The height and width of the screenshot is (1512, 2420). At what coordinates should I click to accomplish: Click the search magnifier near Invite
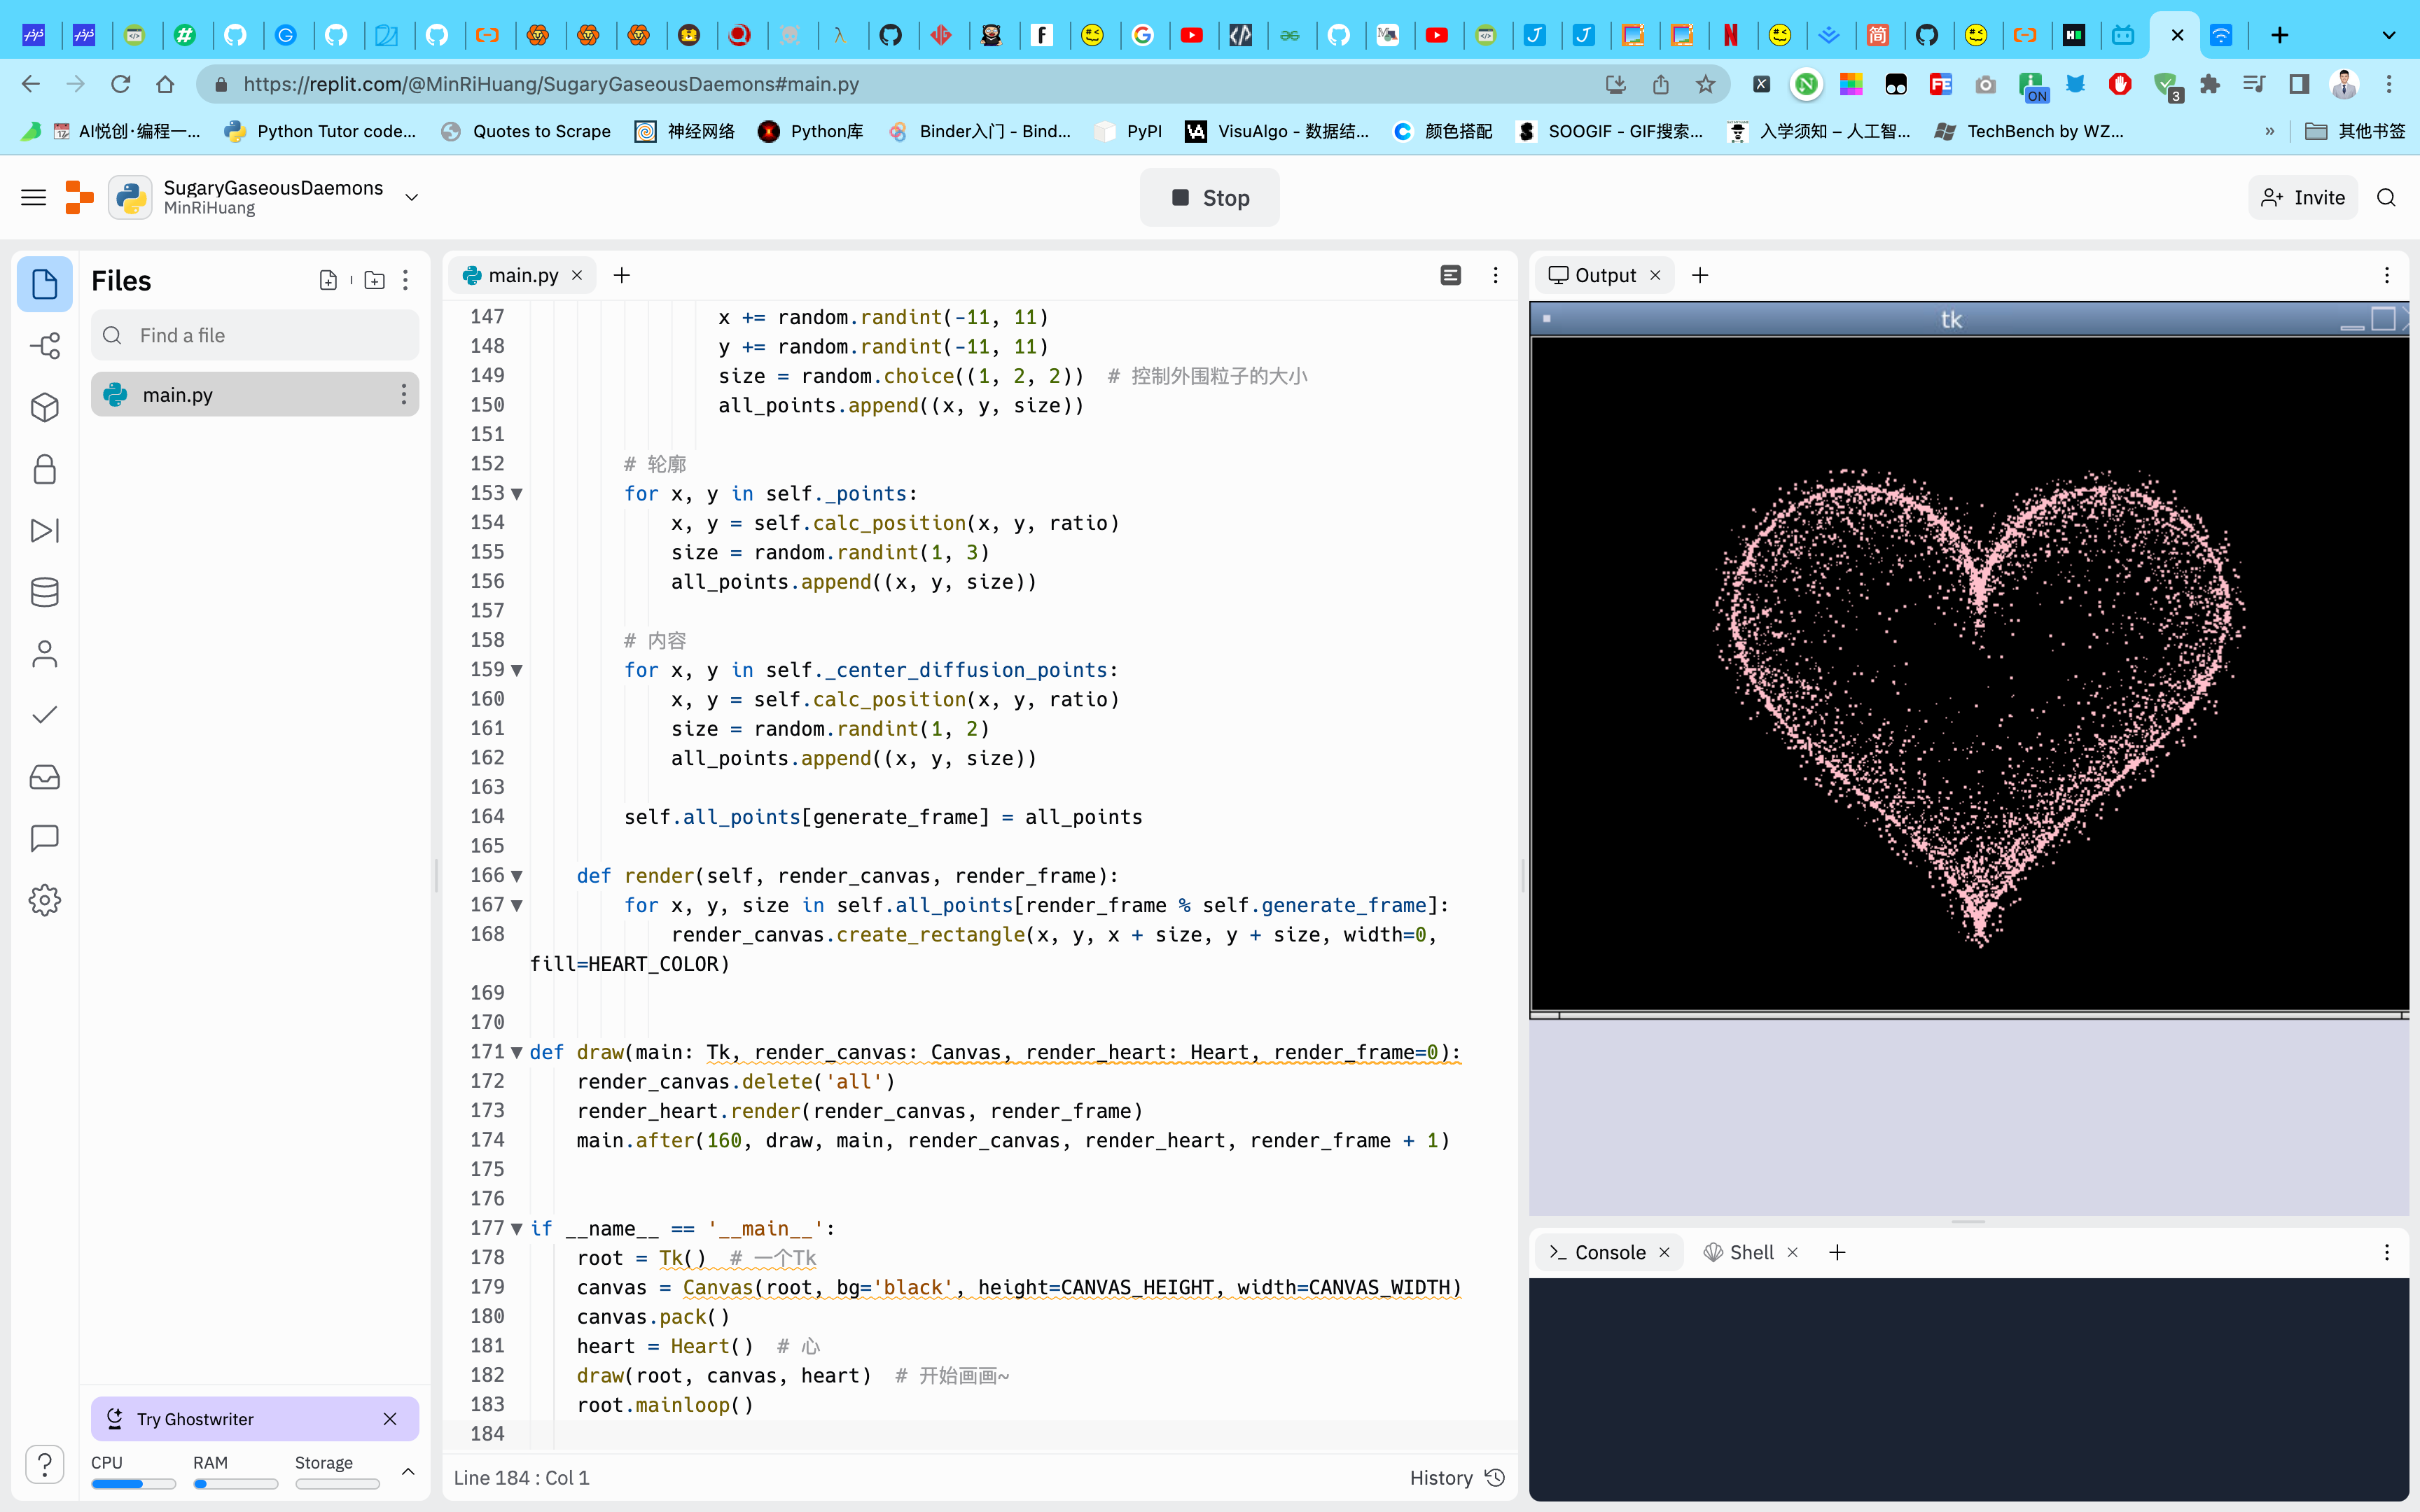(x=2386, y=198)
